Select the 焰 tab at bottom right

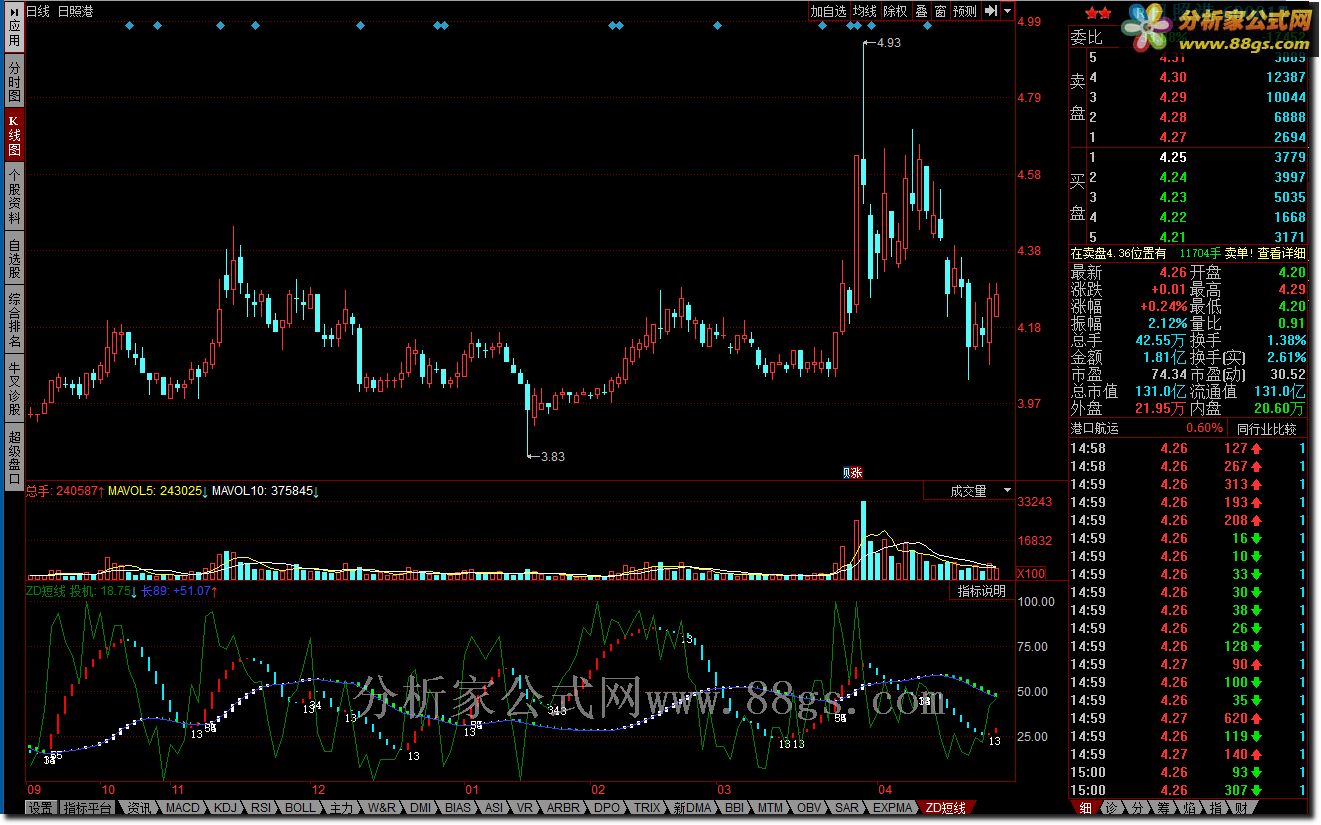tap(1189, 808)
